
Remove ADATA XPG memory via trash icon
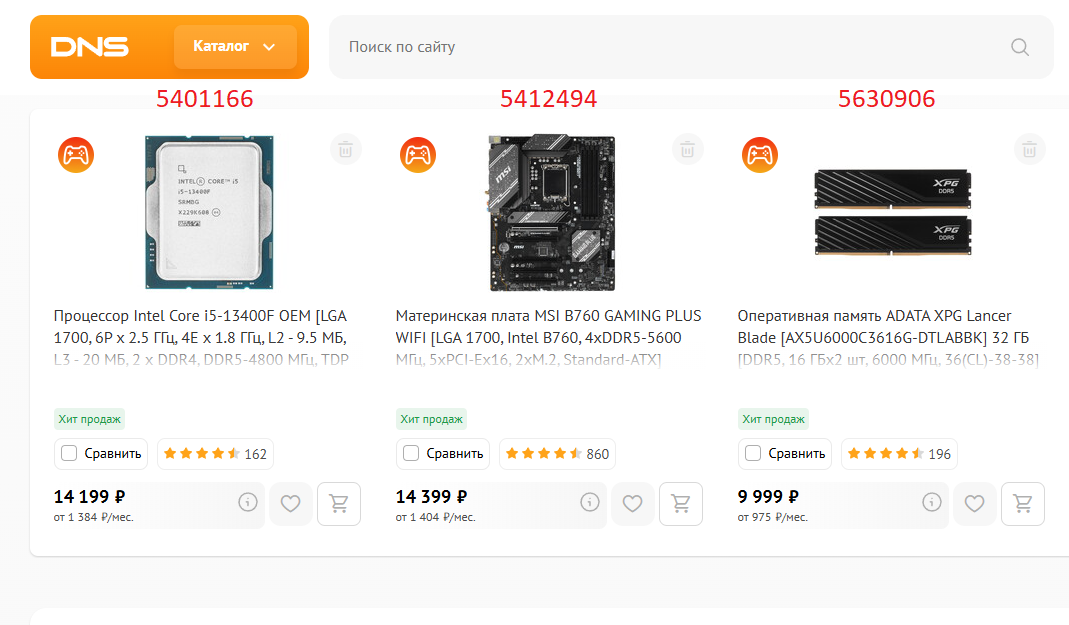(1029, 149)
